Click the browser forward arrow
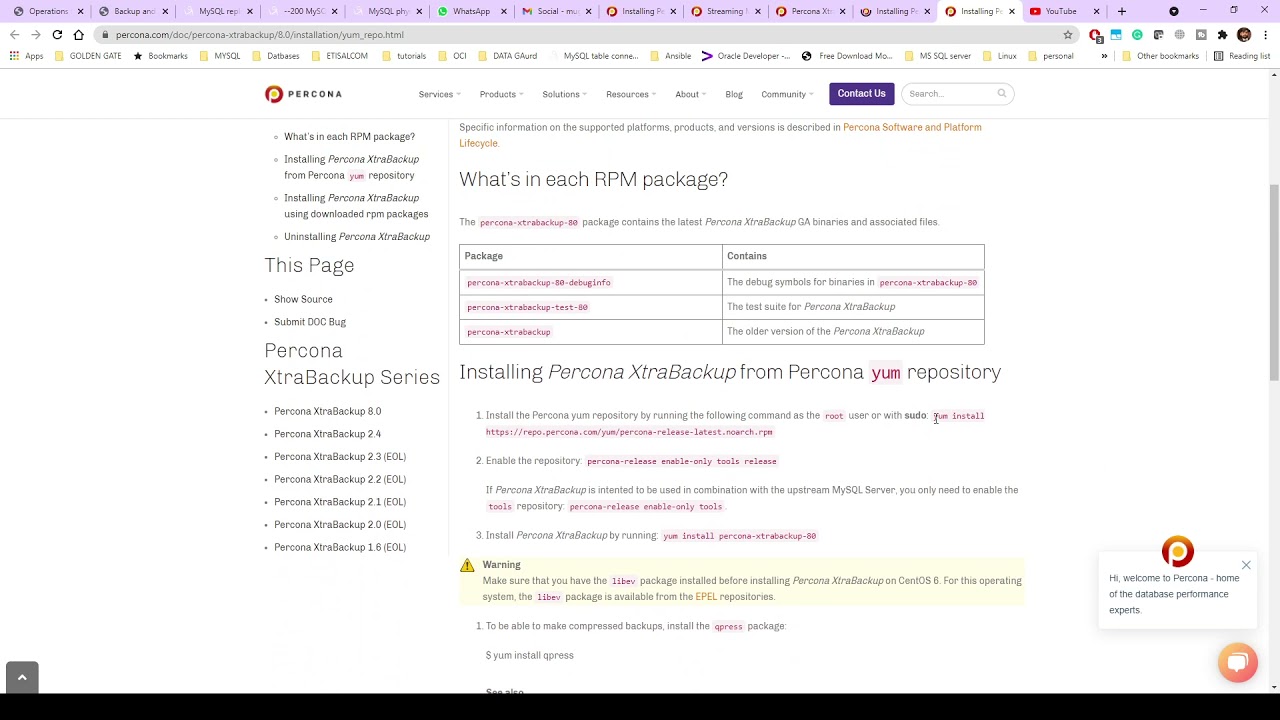 click(36, 34)
